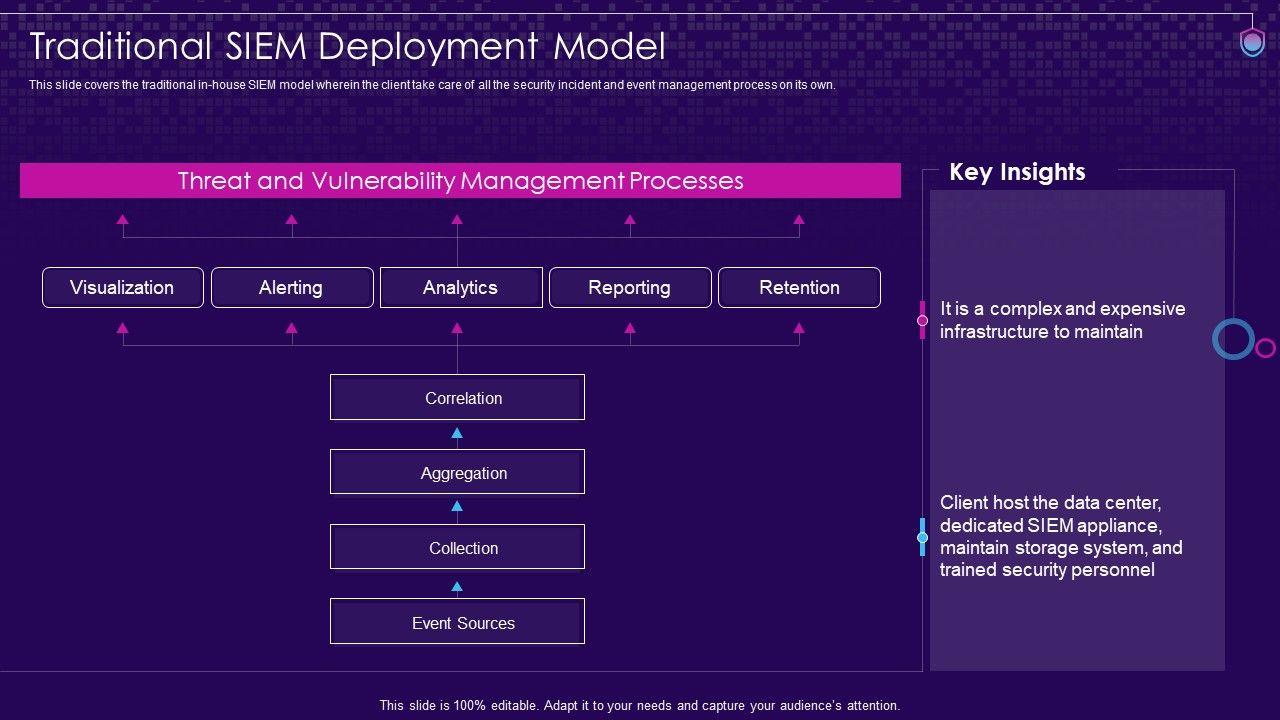Click the small pink ring decoration
This screenshot has width=1280, height=720.
coord(1265,348)
